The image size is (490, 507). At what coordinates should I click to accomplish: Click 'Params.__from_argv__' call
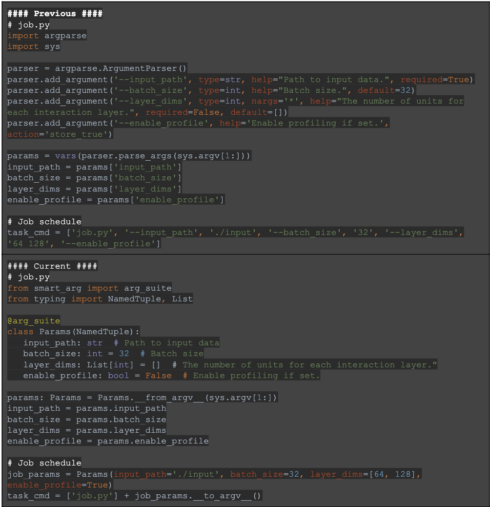(151, 398)
